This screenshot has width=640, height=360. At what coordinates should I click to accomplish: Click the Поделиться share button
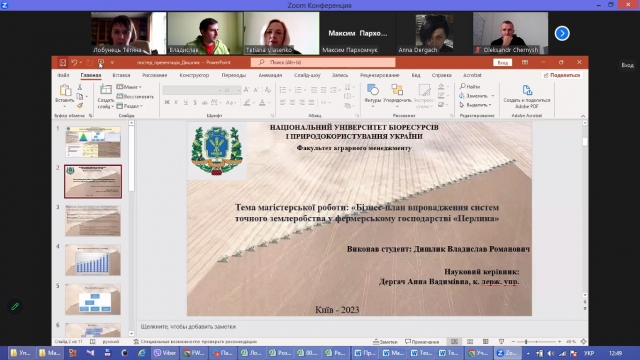pyautogui.click(x=562, y=75)
